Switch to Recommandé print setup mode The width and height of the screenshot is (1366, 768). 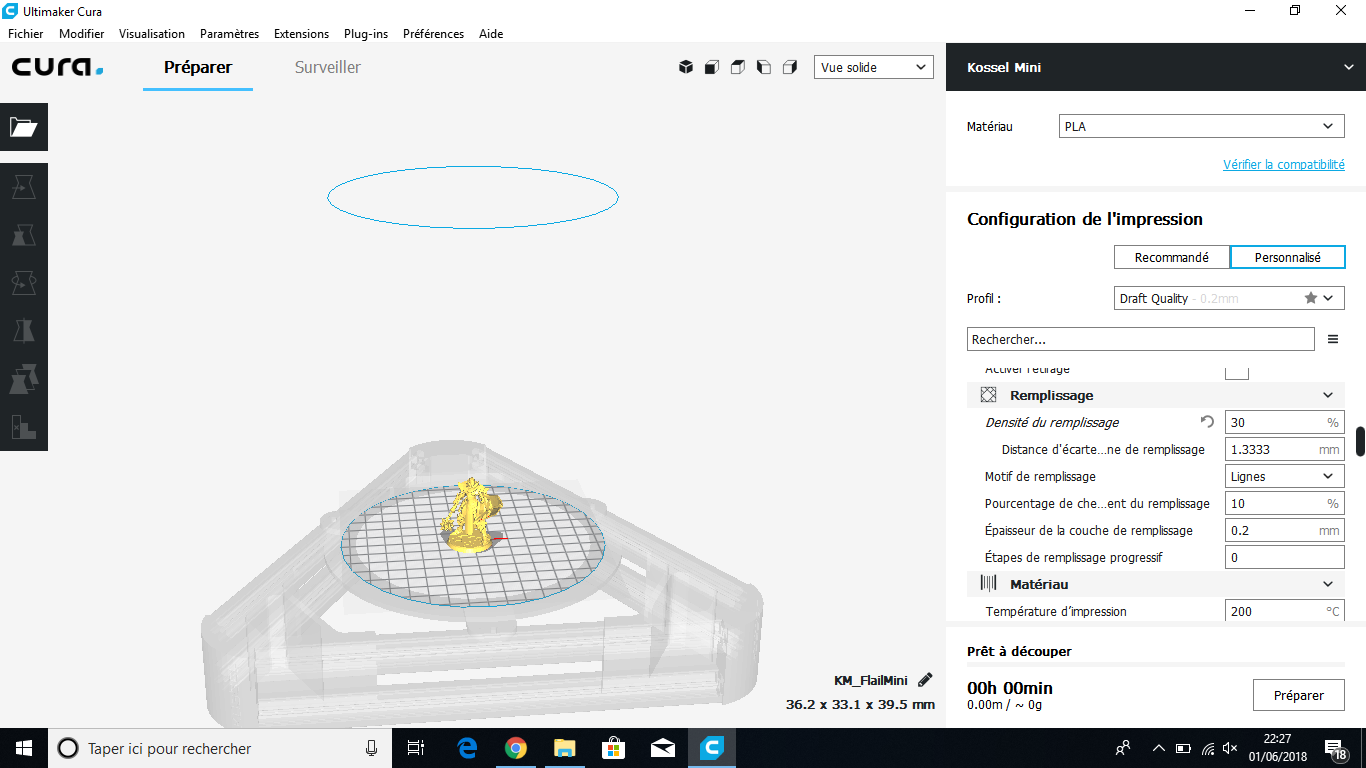pyautogui.click(x=1172, y=257)
